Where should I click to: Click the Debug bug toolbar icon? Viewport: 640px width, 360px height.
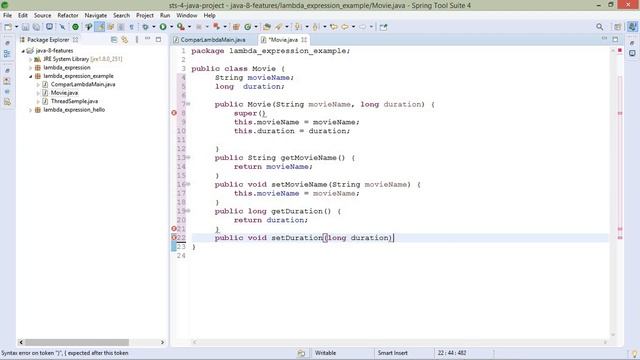(x=145, y=27)
